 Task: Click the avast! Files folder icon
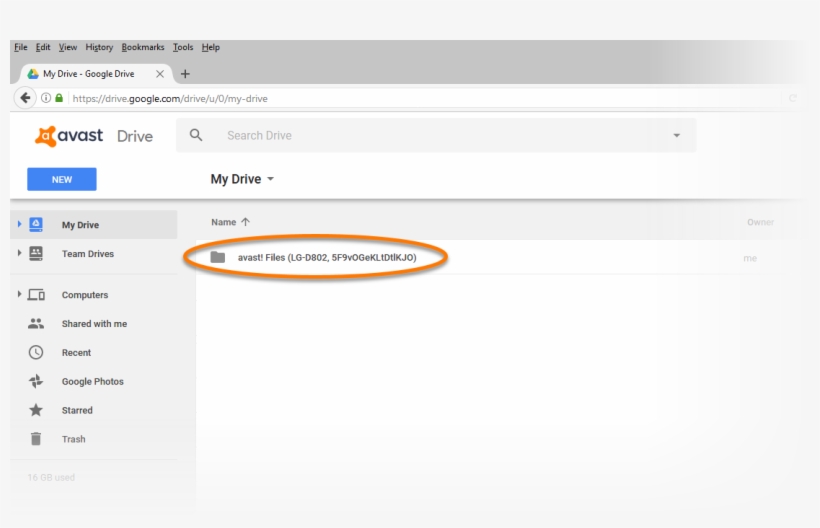pyautogui.click(x=218, y=257)
